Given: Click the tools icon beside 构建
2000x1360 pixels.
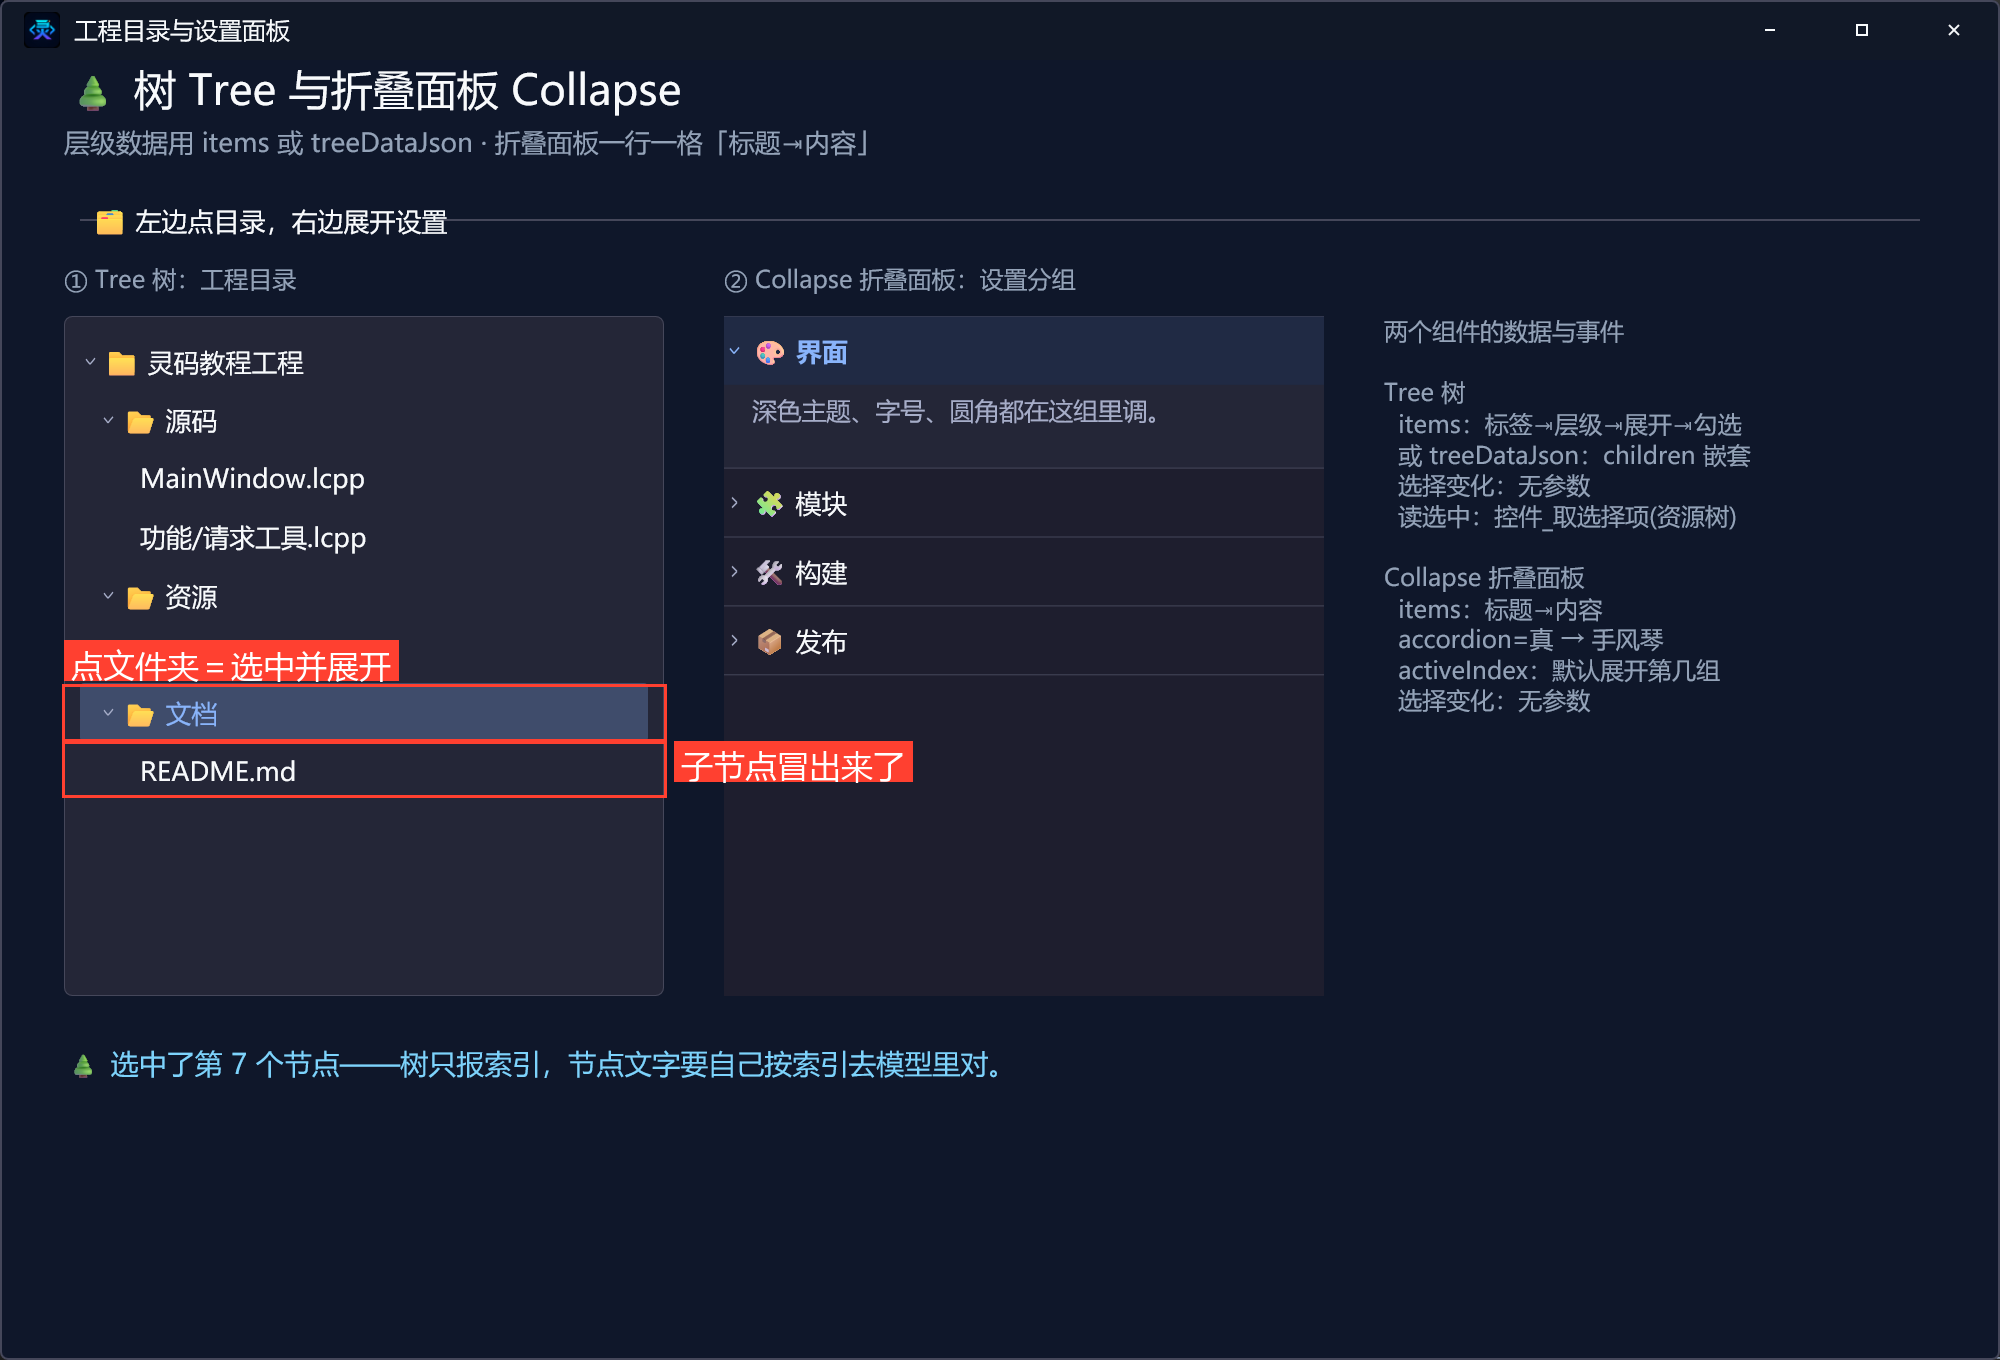Looking at the screenshot, I should pyautogui.click(x=770, y=573).
